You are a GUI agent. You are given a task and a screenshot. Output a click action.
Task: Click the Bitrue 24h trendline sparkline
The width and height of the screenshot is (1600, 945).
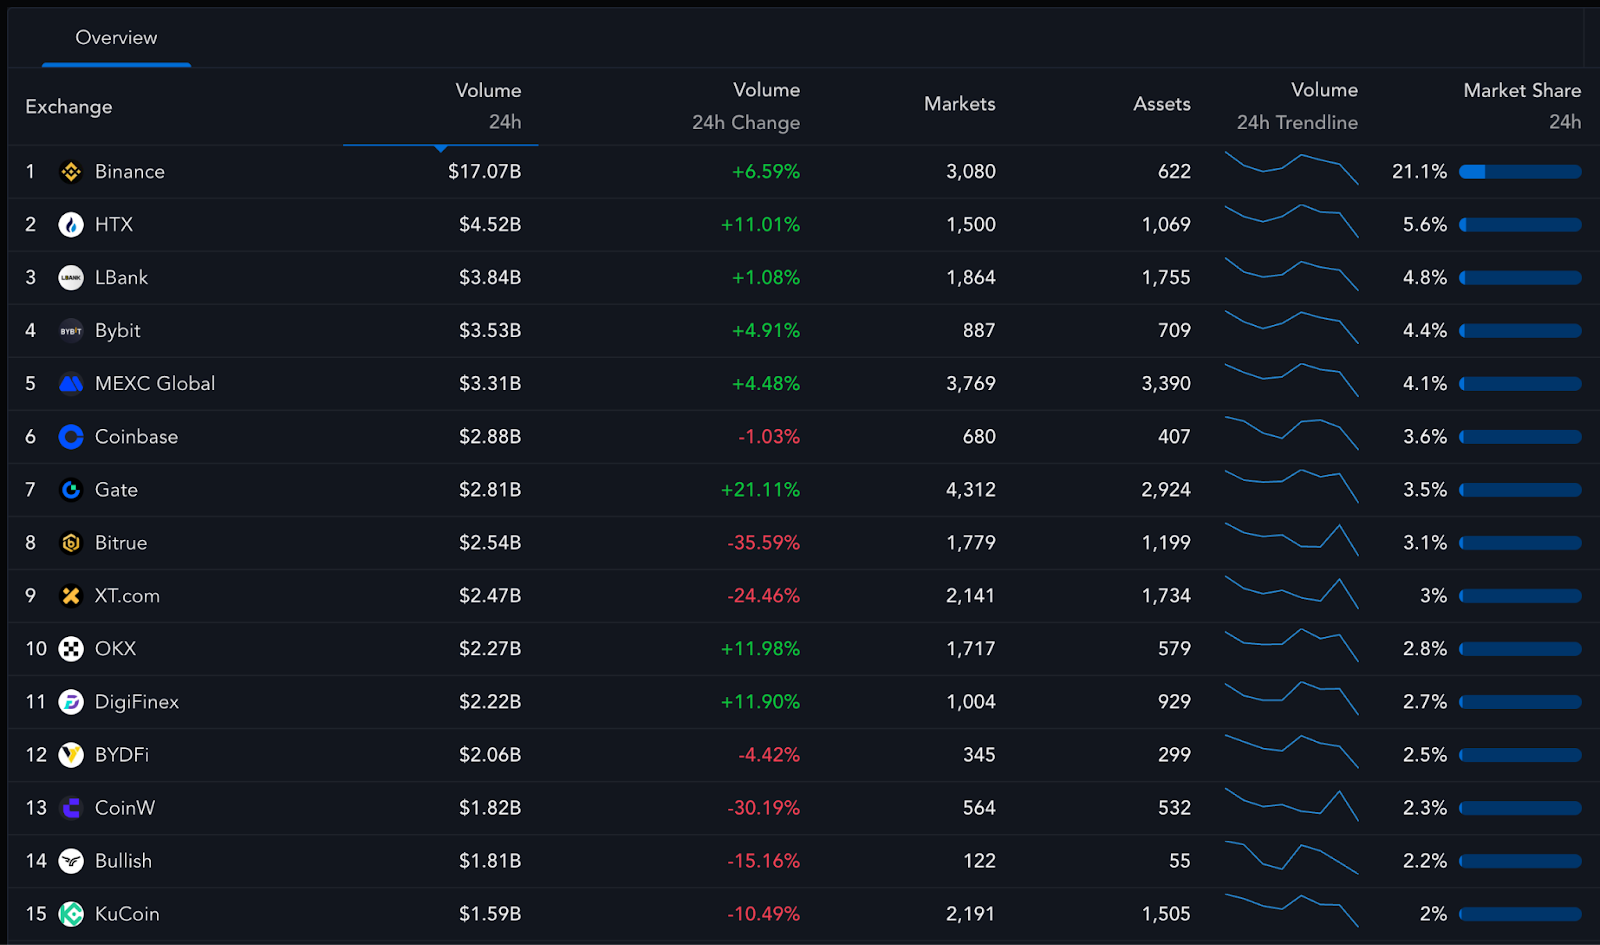coord(1292,542)
